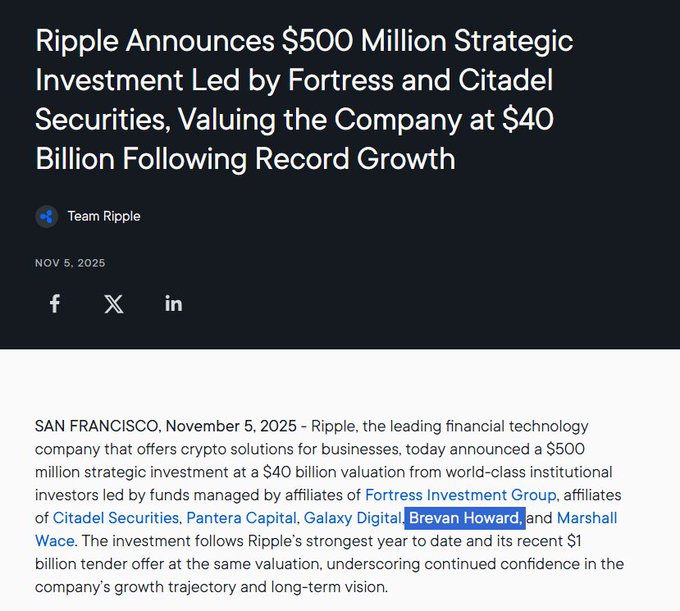Open the Galaxy Digital link
The image size is (680, 611).
pyautogui.click(x=353, y=518)
